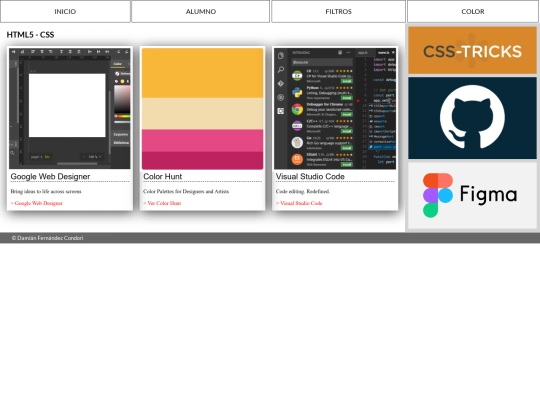Click the orange-yellow palette stripe
540x405 pixels.
pyautogui.click(x=202, y=73)
